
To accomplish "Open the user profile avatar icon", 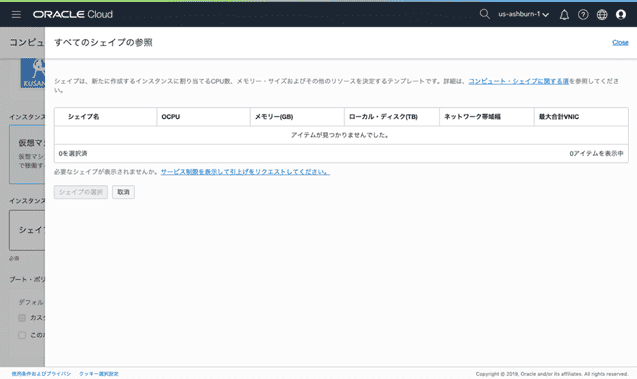I will pos(621,15).
